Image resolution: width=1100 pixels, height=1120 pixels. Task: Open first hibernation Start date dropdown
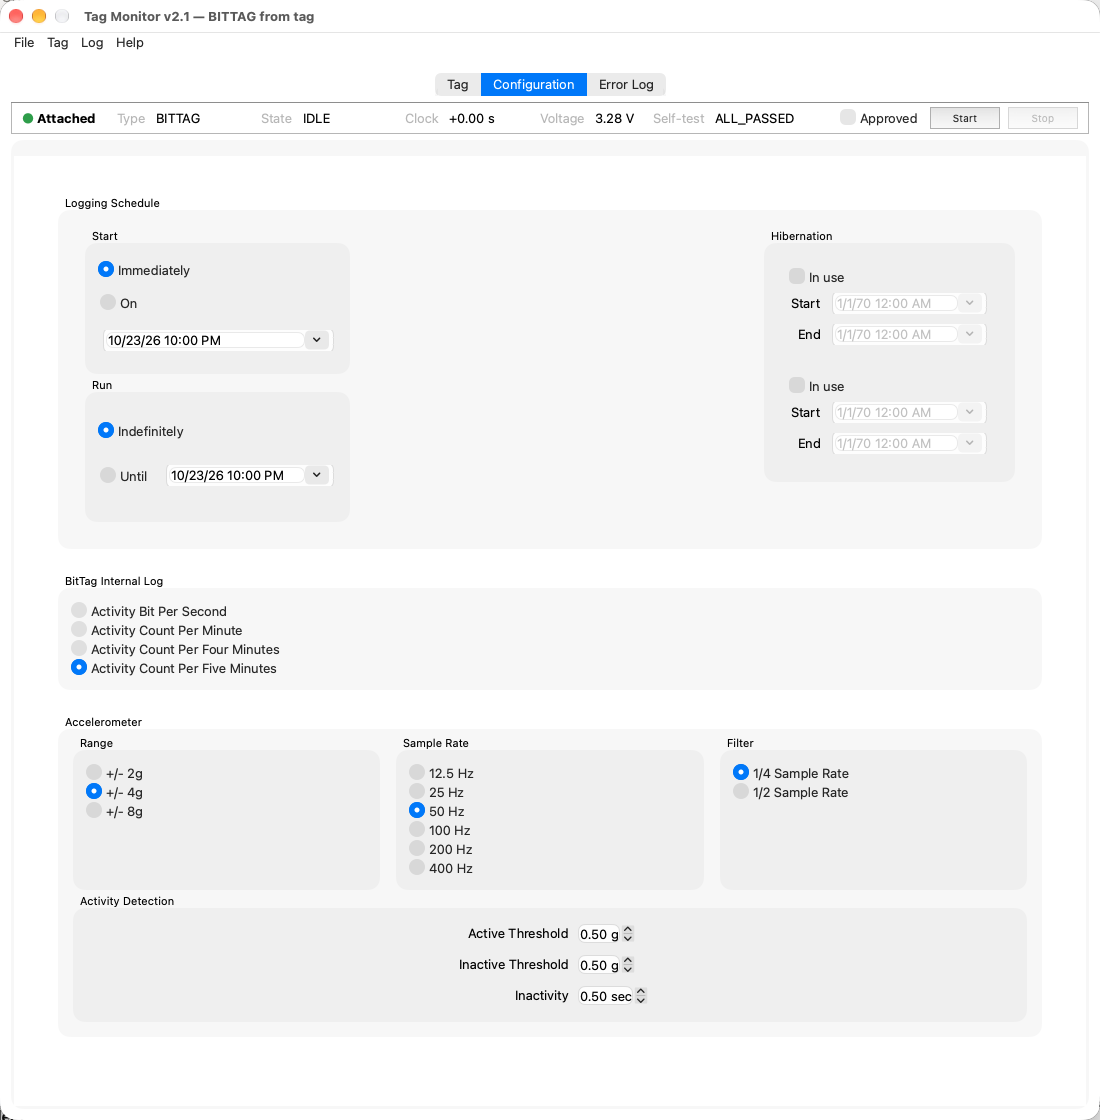(x=969, y=304)
